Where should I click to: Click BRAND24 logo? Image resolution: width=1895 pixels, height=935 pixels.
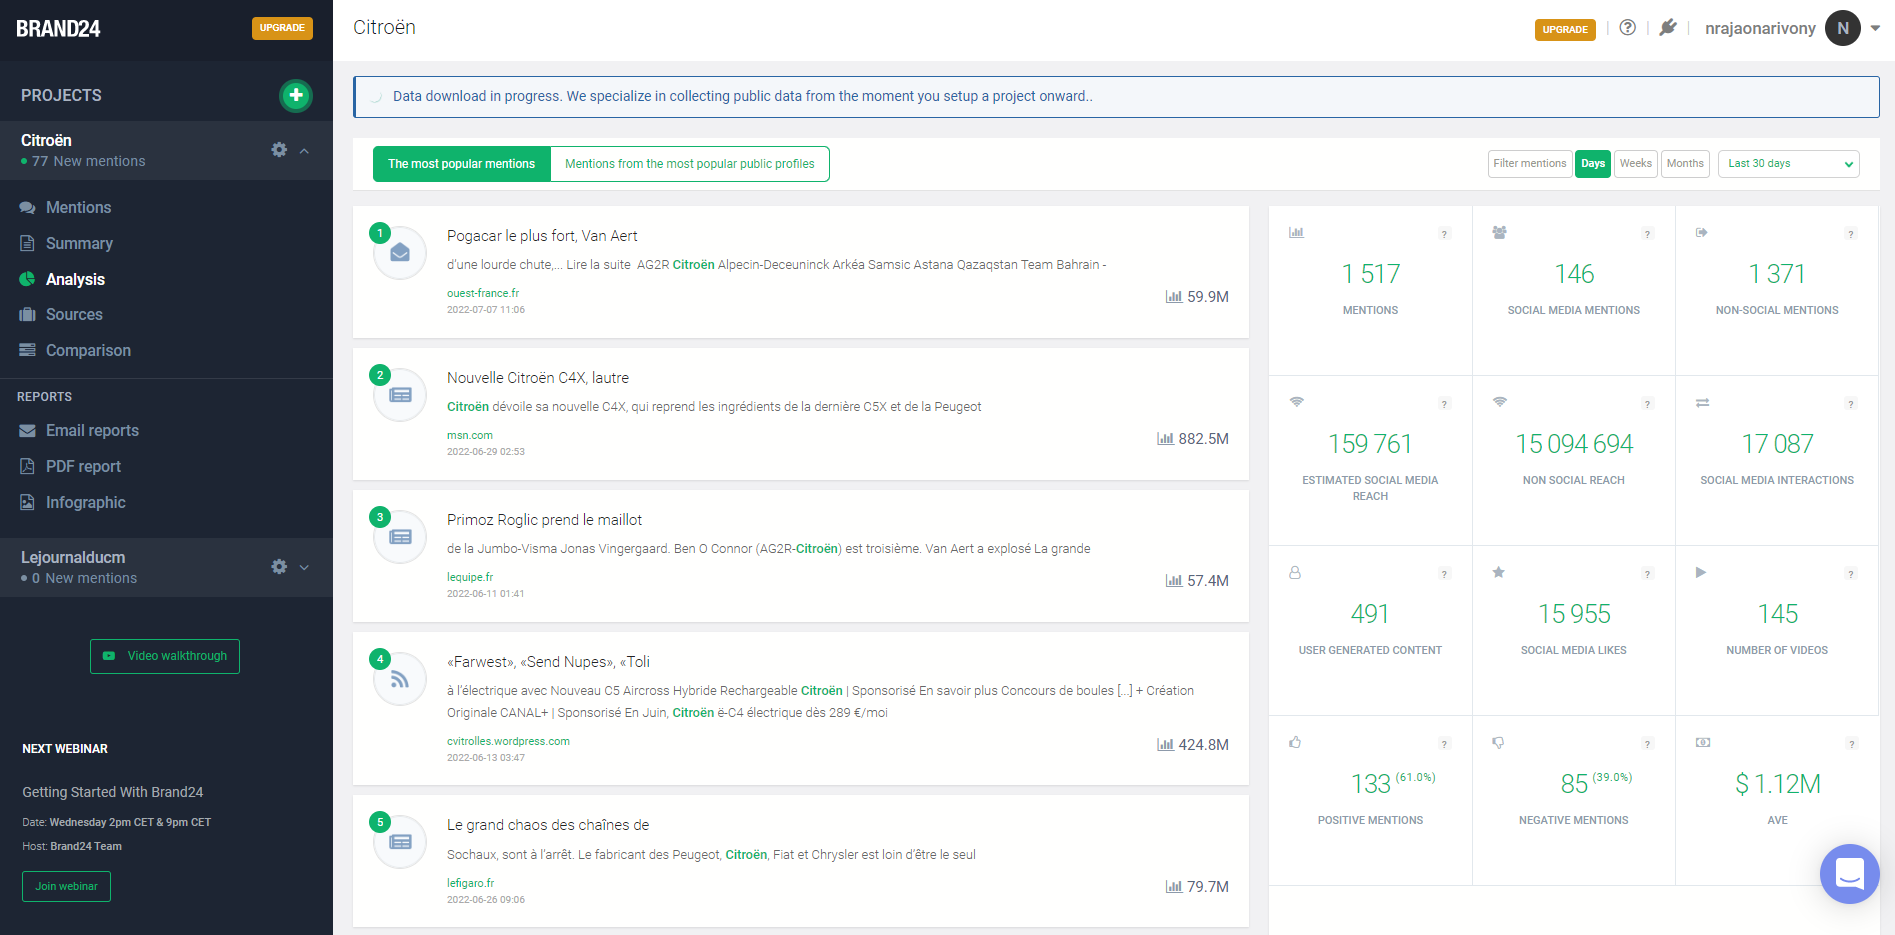(58, 29)
